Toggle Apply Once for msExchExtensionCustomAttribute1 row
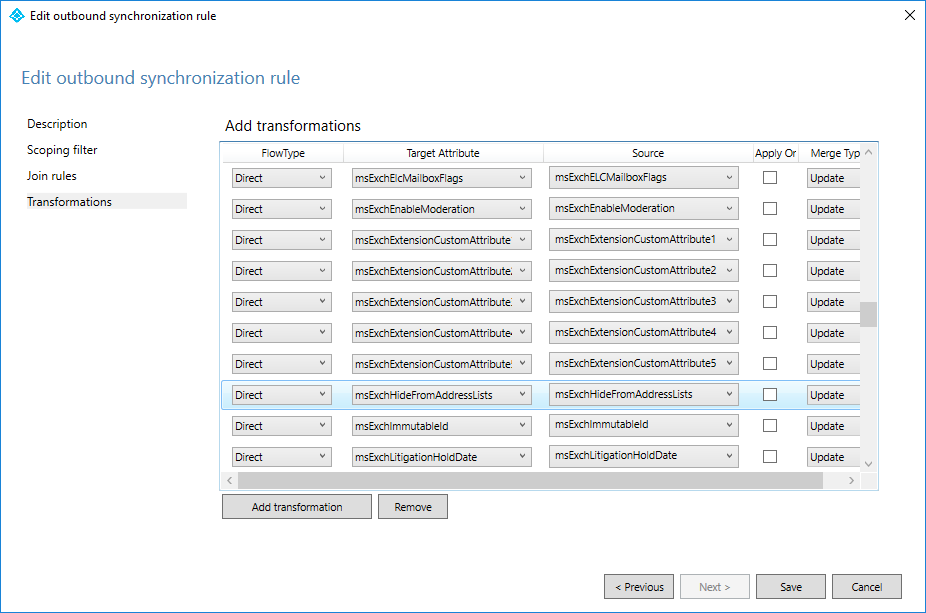Viewport: 926px width, 613px height. (770, 240)
